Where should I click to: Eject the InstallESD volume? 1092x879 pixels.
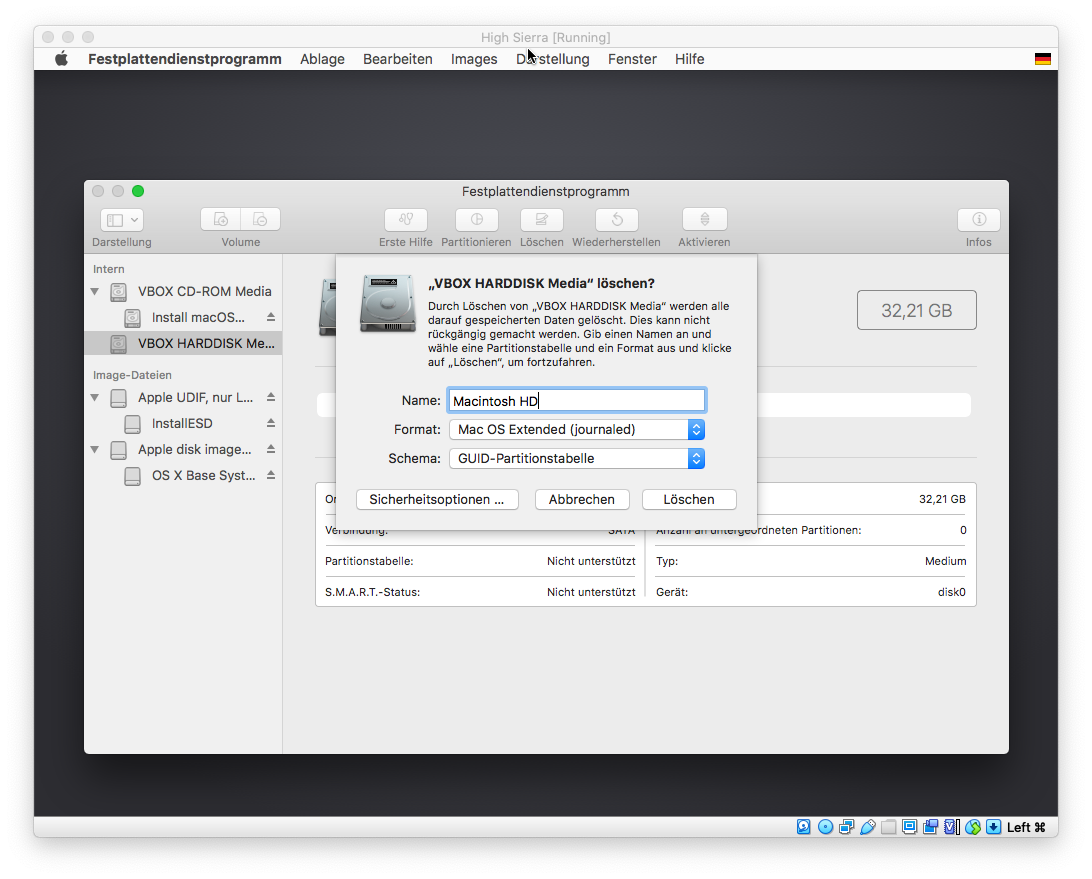[x=270, y=423]
